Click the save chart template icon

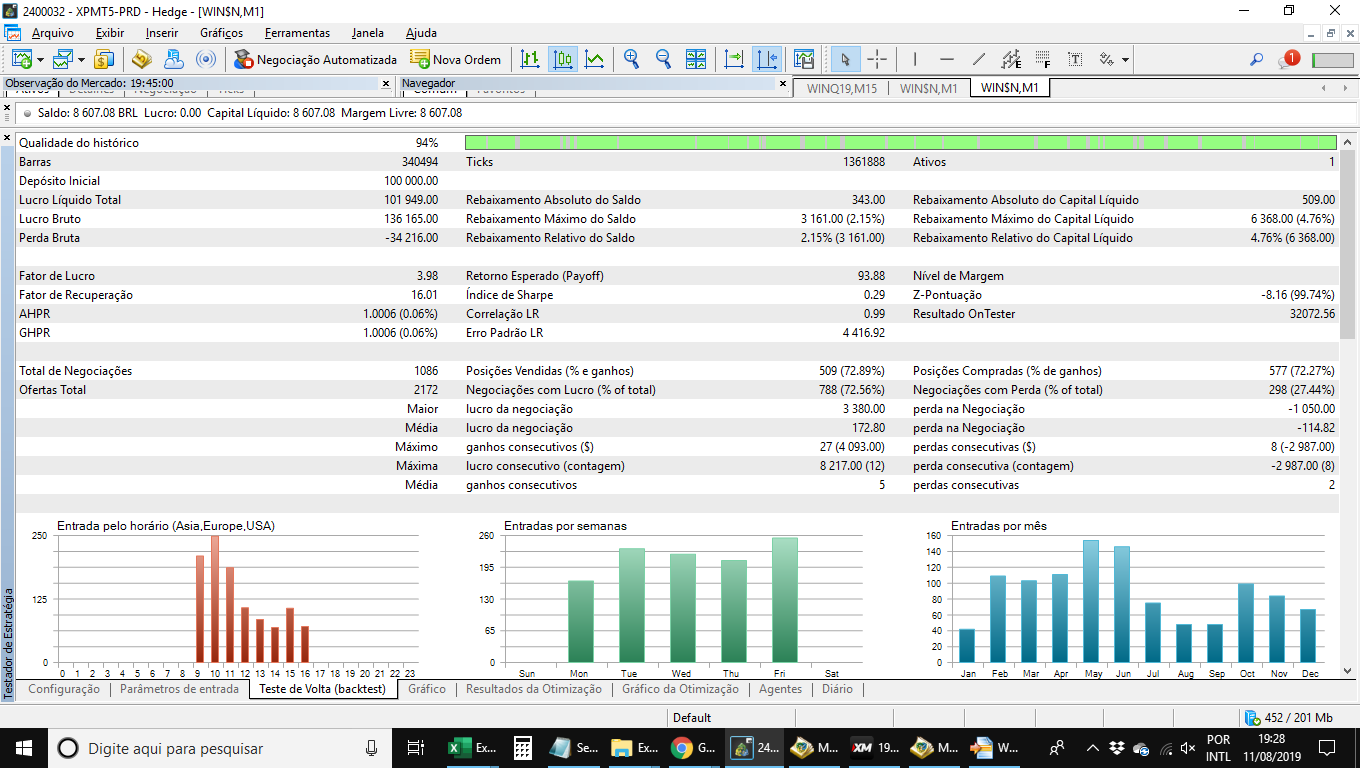(x=803, y=59)
